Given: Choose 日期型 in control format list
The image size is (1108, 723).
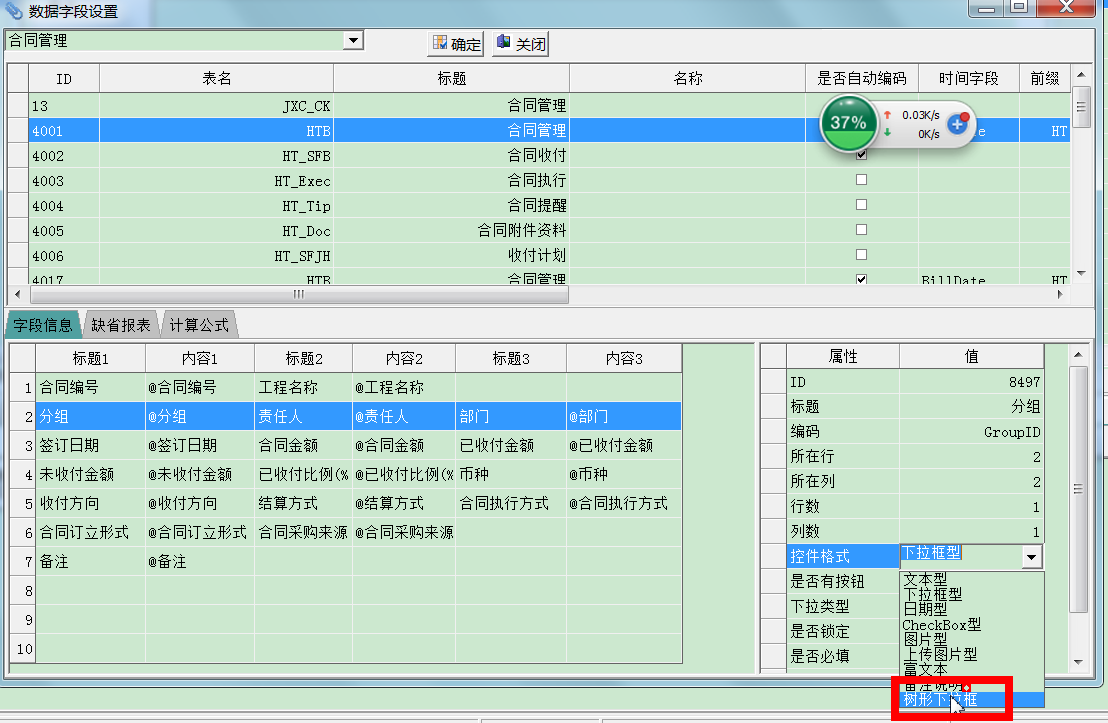Looking at the screenshot, I should [925, 609].
